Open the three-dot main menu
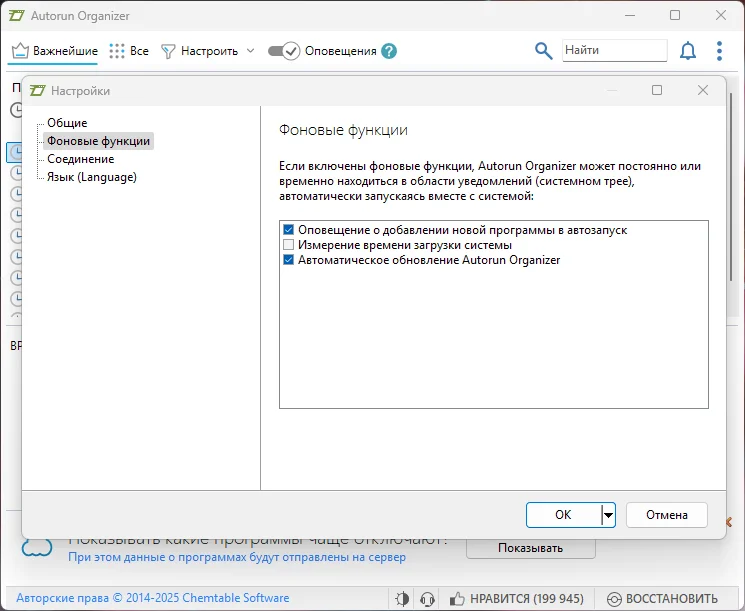Screen dimensions: 745x611 [719, 51]
